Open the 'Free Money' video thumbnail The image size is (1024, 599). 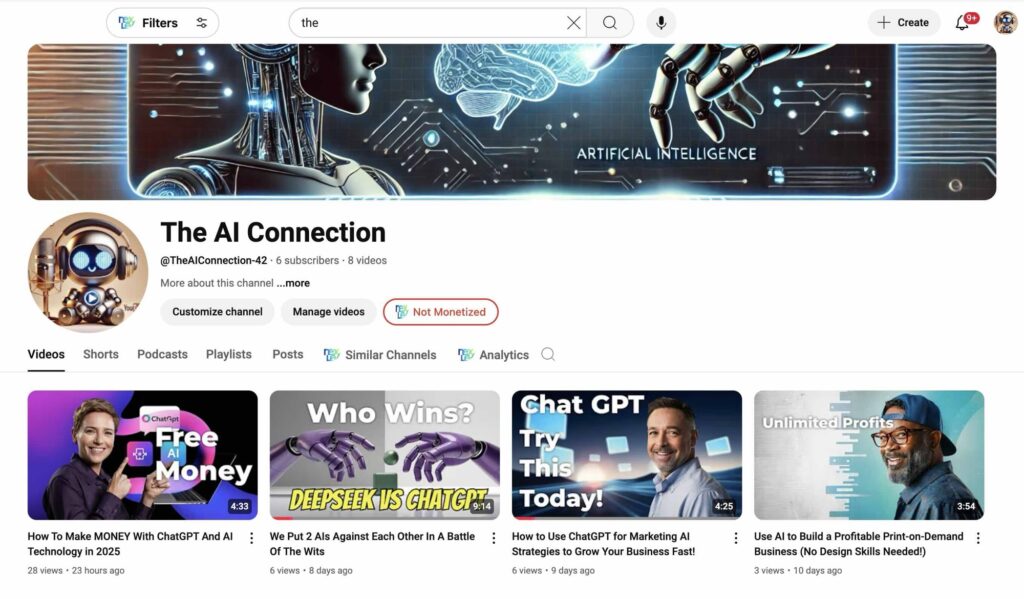[142, 455]
